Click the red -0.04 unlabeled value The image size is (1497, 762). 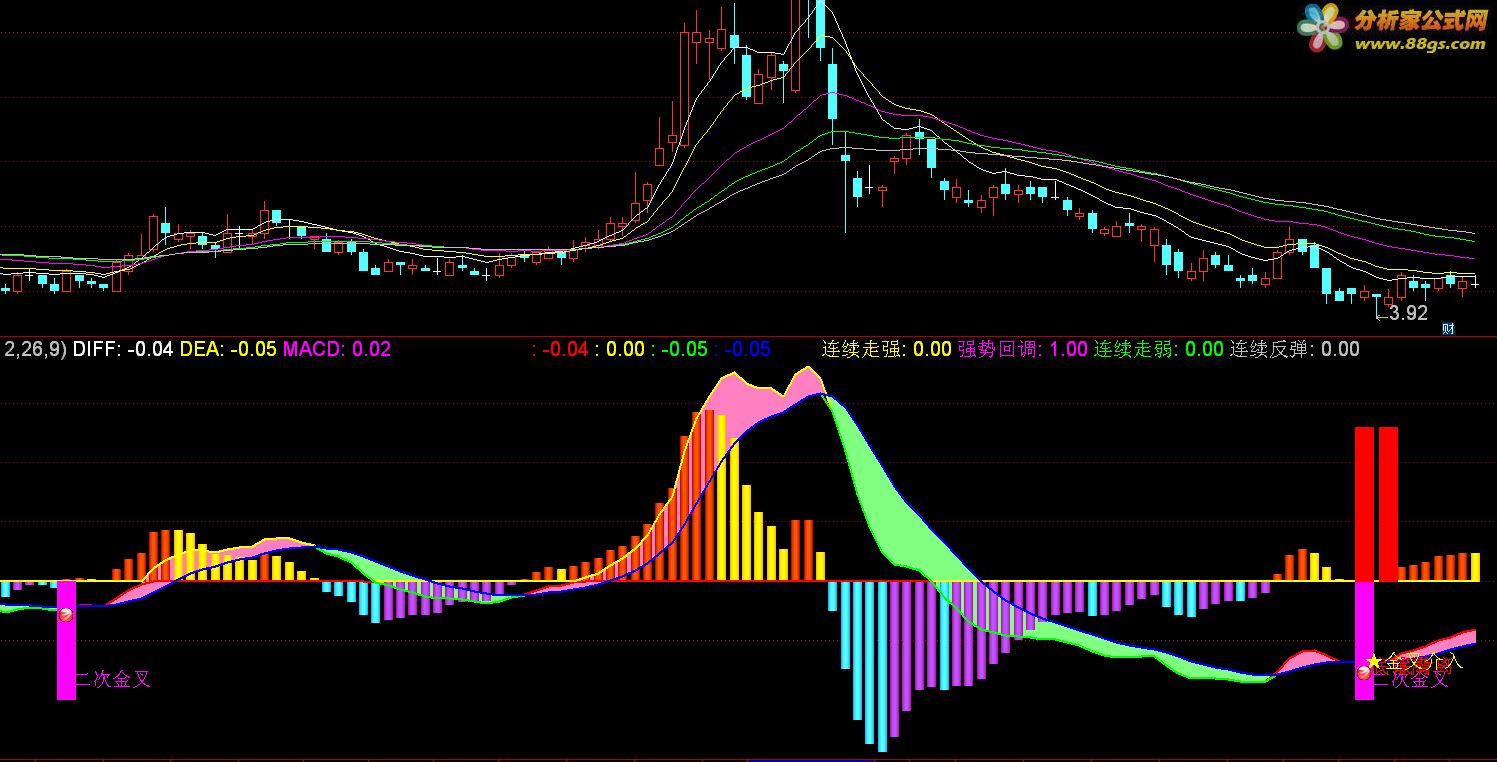click(565, 349)
